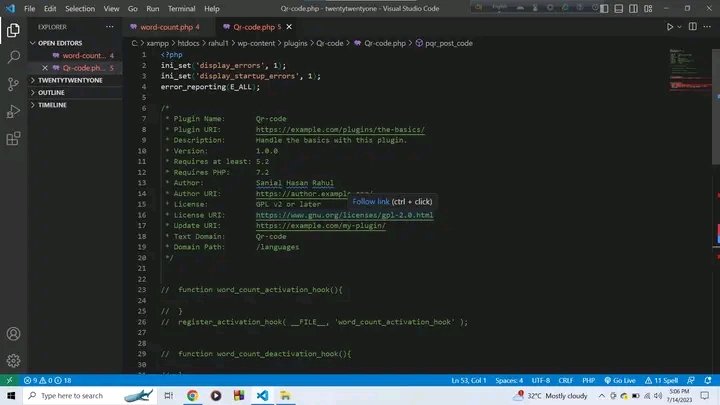Click the editor vertical scrollbar

(x=716, y=106)
